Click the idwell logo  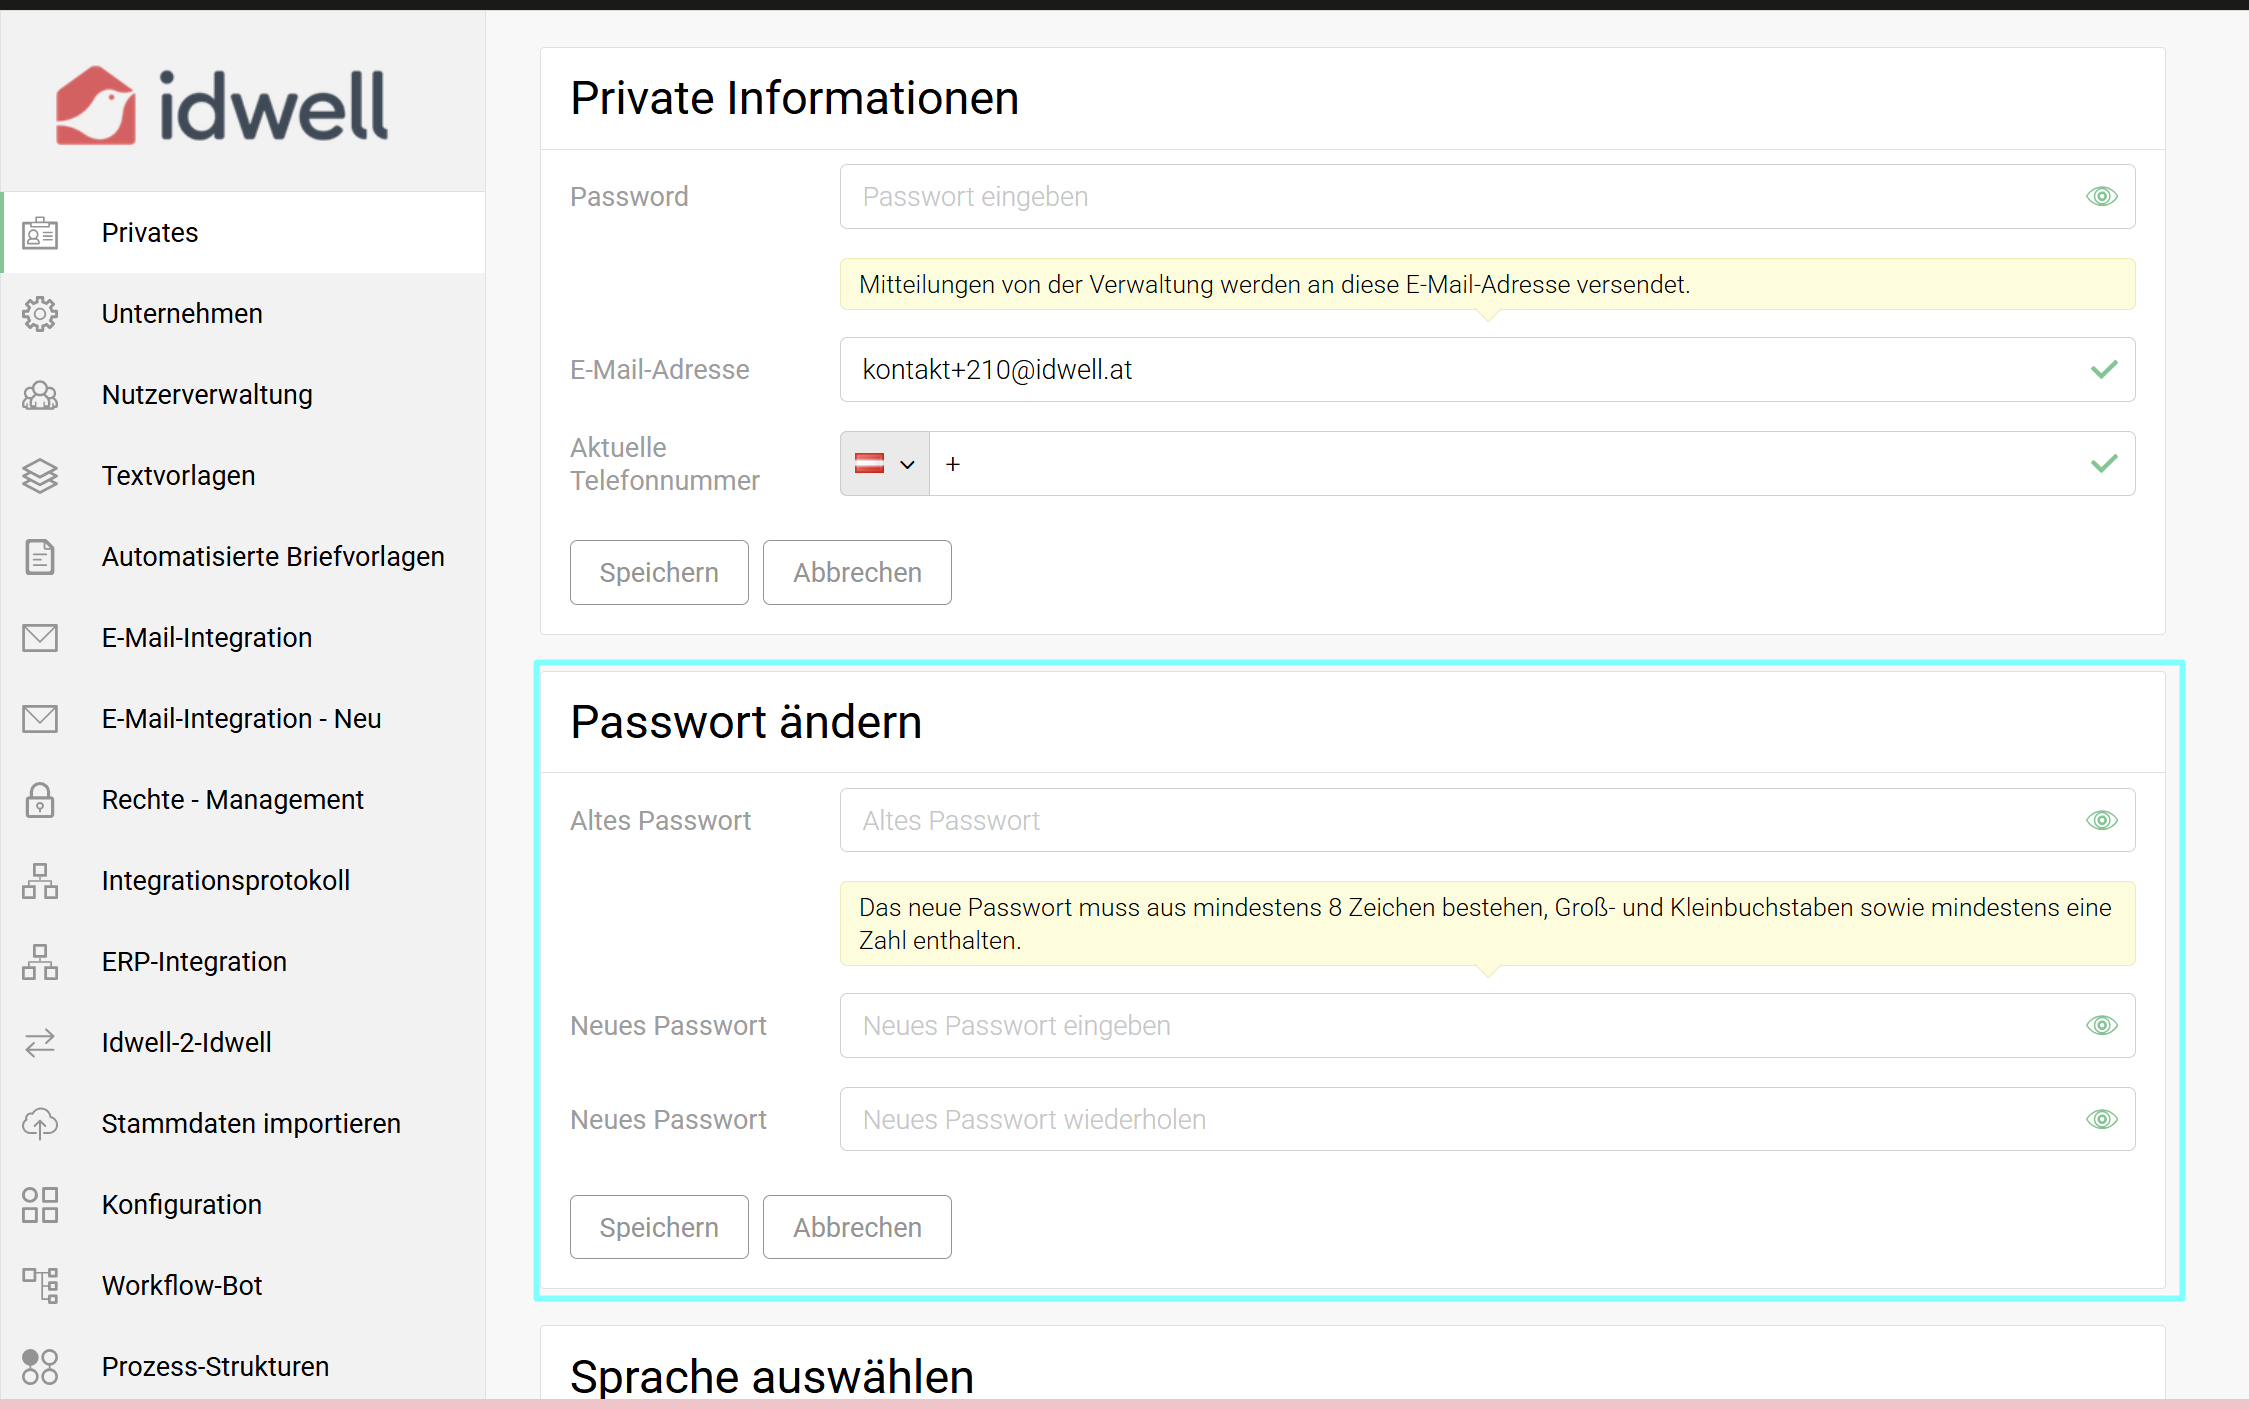(x=222, y=105)
